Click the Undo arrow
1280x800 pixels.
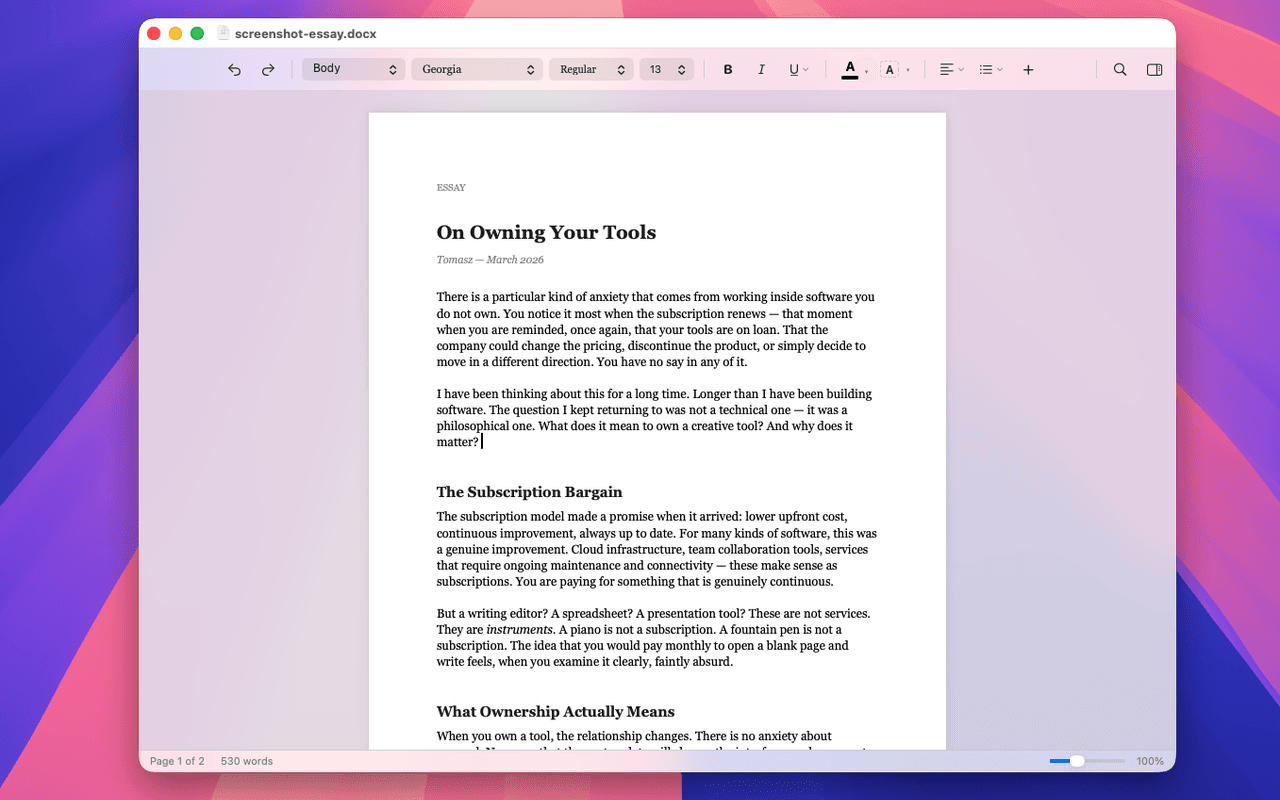tap(234, 69)
